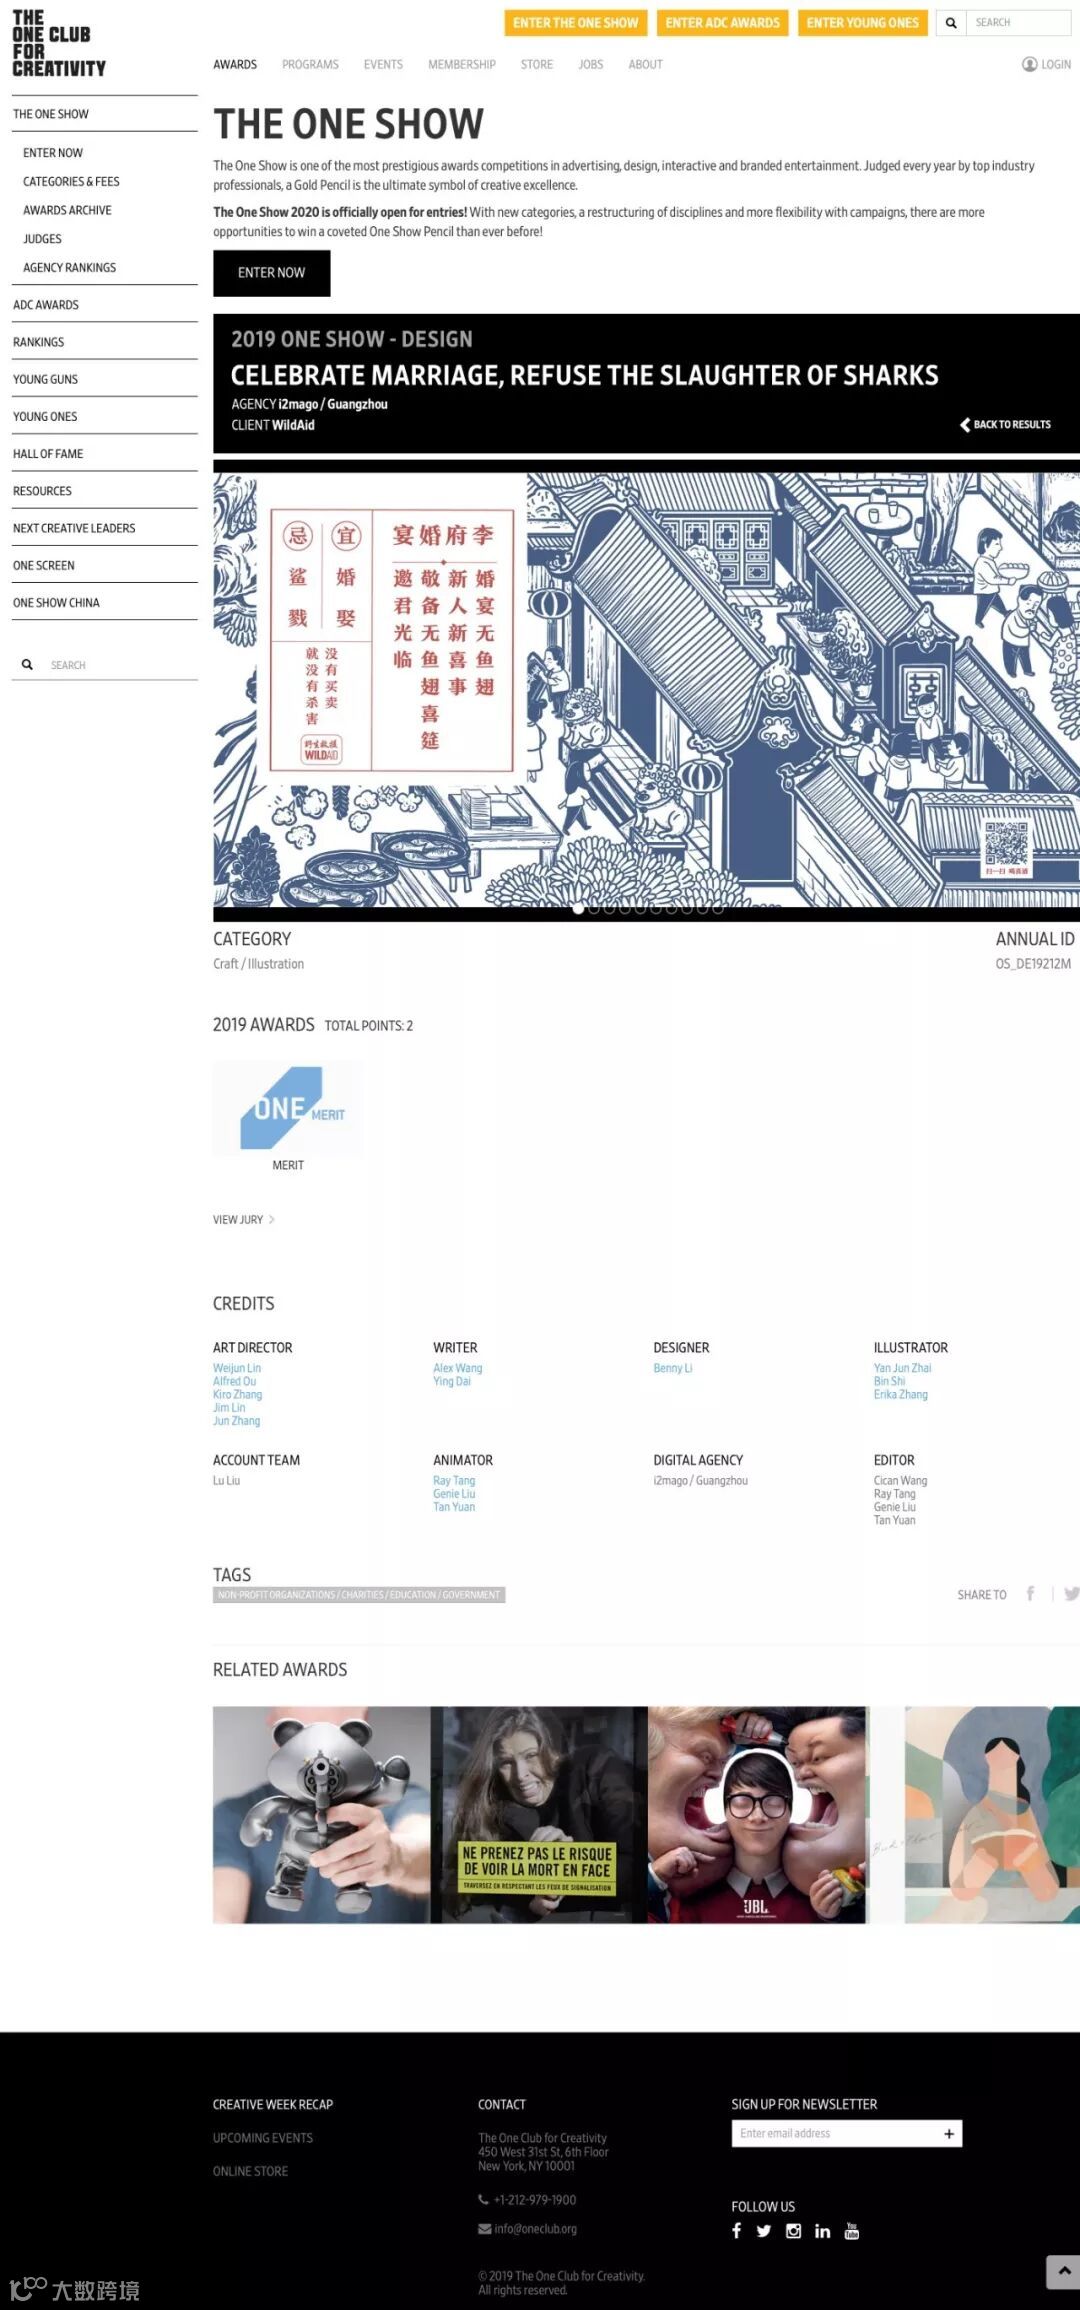Click the info@oneclub.org email link
This screenshot has height=2310, width=1080.
535,2229
